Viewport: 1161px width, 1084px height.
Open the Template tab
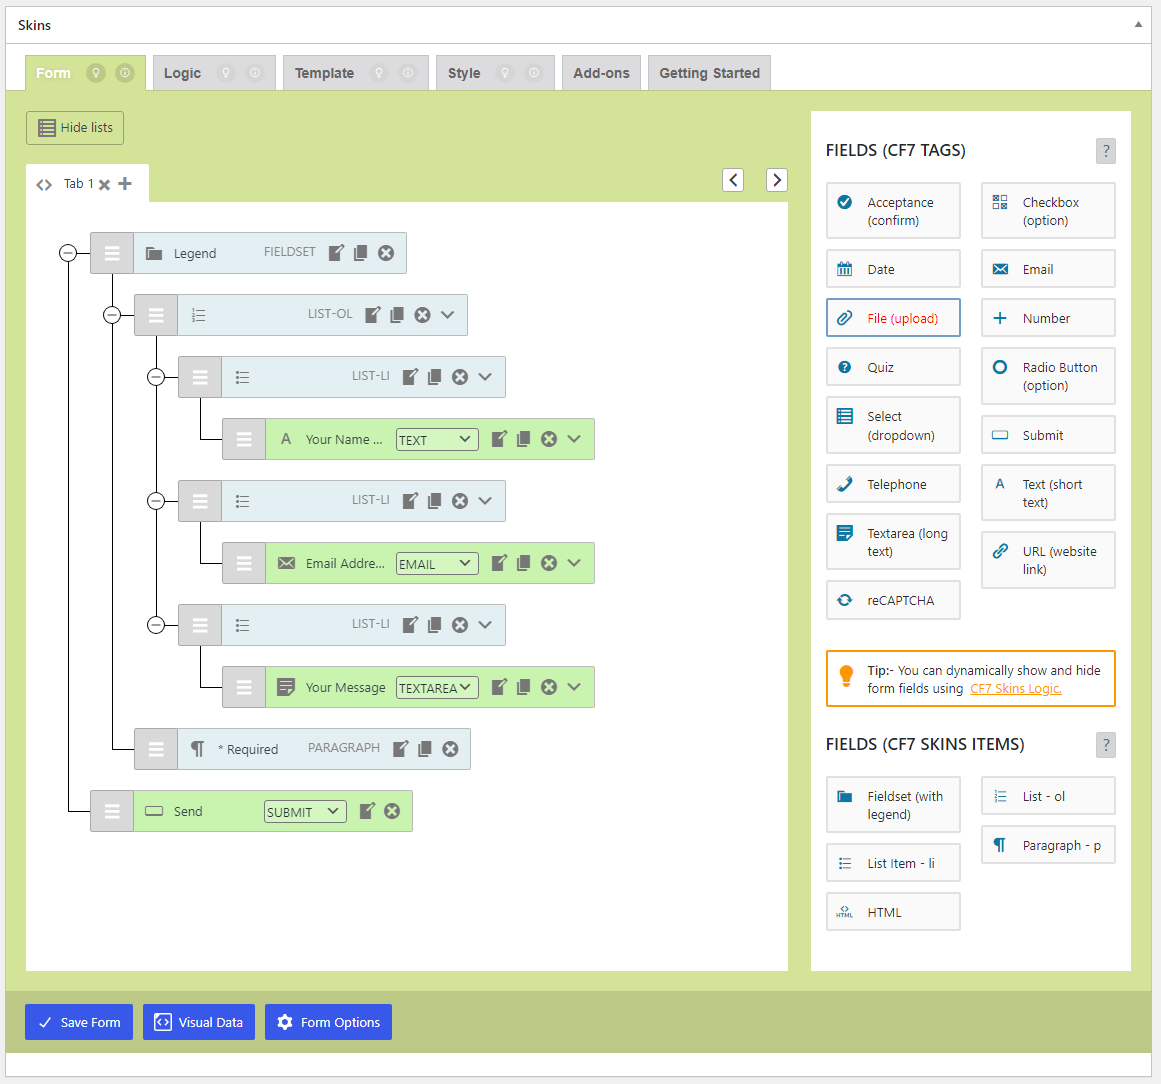coord(324,73)
